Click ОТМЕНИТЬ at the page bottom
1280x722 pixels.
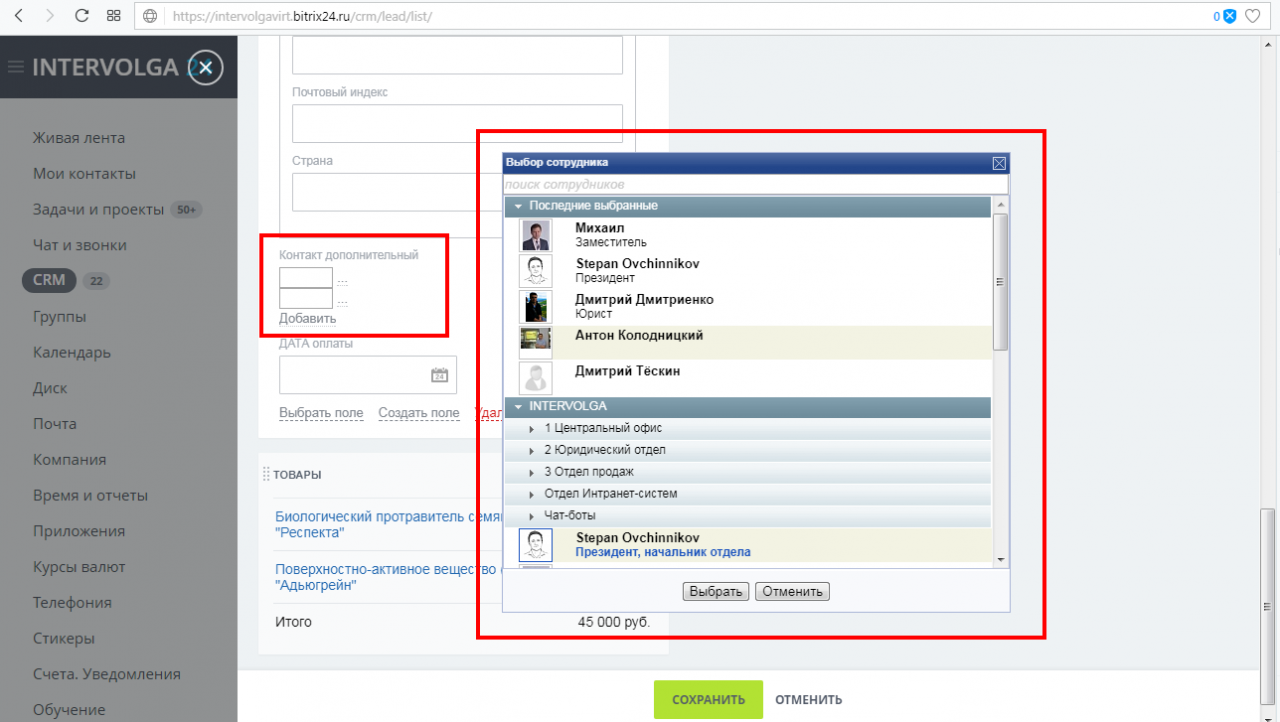point(808,700)
